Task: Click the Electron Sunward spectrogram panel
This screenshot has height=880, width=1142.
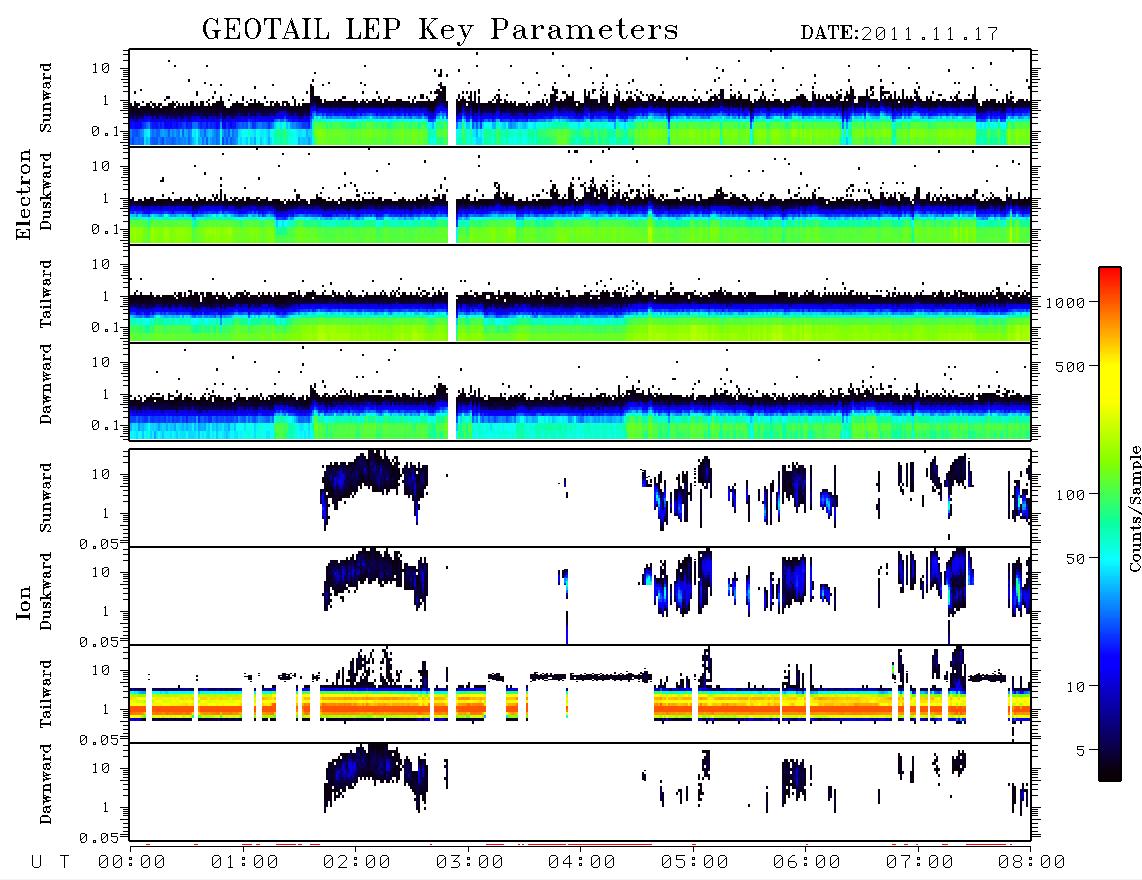Action: (580, 98)
